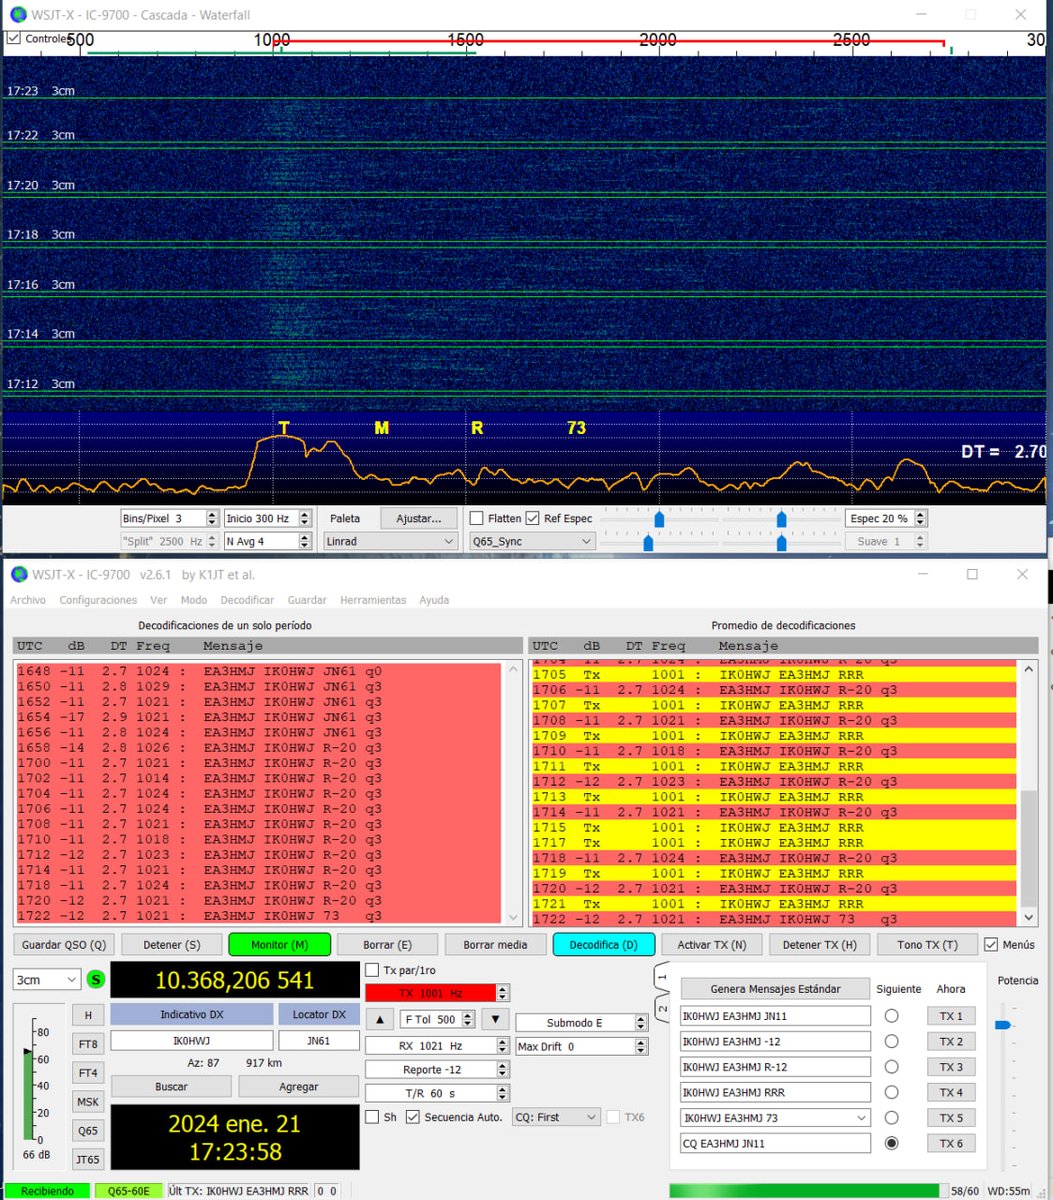Image resolution: width=1053 pixels, height=1200 pixels.
Task: Open the Q65_Sync dropdown
Action: click(532, 541)
